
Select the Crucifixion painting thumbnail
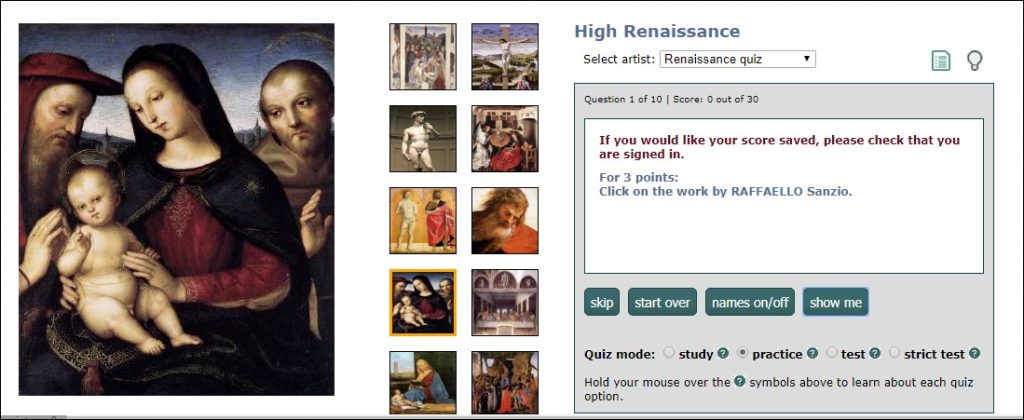pyautogui.click(x=505, y=56)
